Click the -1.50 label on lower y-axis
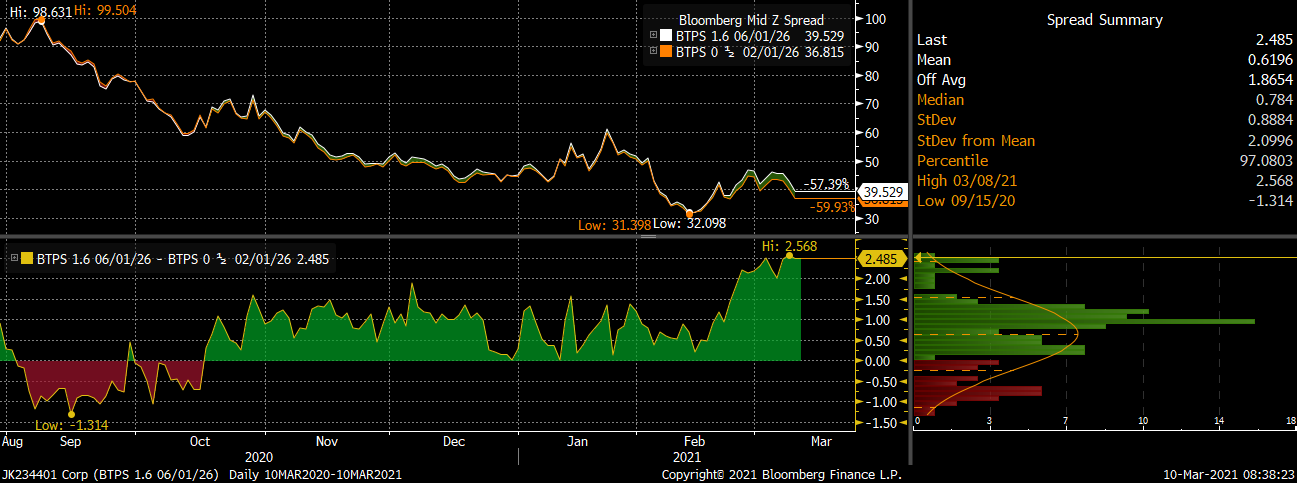 tap(876, 423)
